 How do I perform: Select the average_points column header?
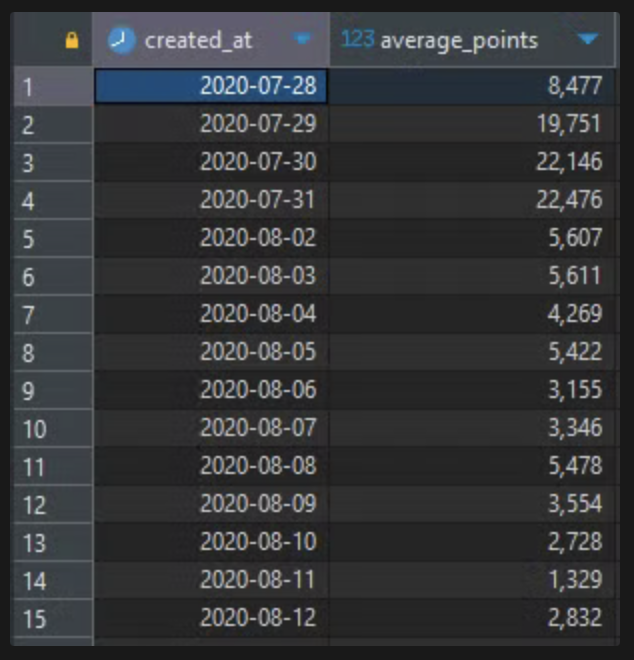click(x=472, y=39)
